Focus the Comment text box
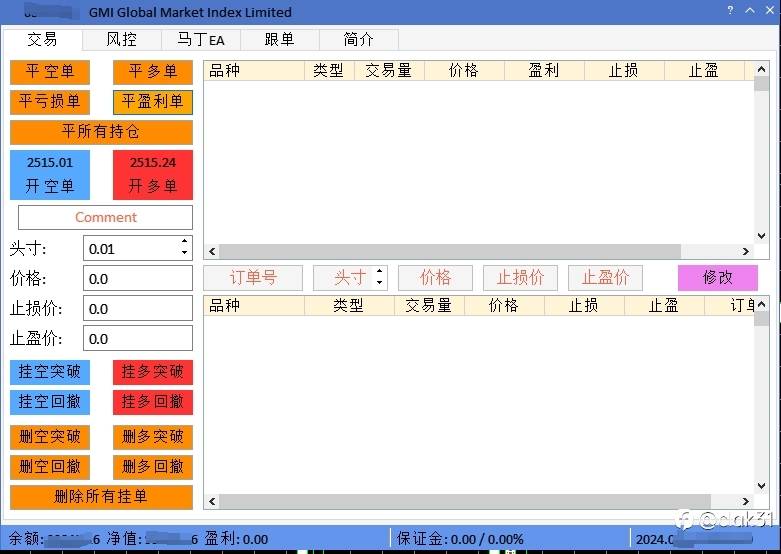Viewport: 781px width, 554px height. pos(106,217)
